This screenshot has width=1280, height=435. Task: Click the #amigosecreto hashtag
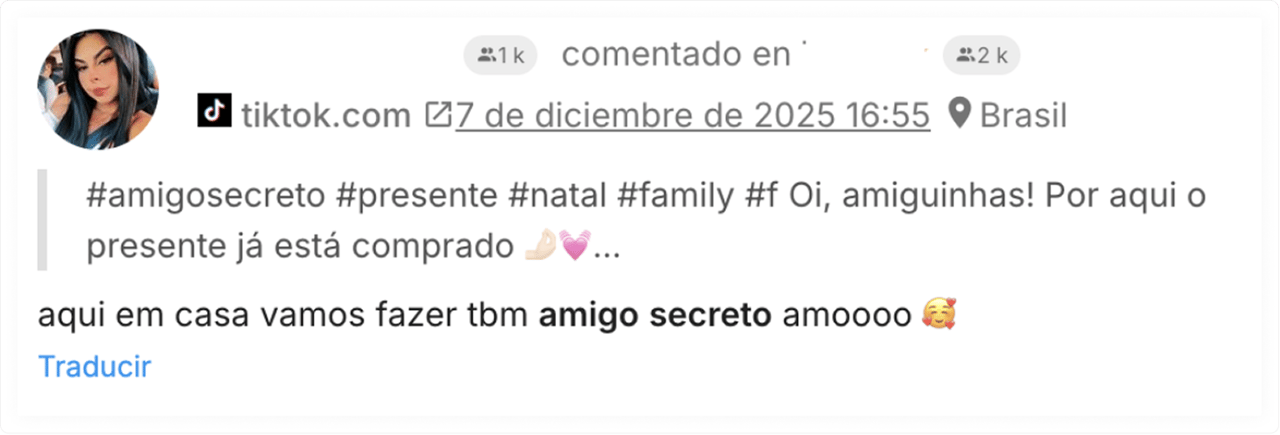click(x=206, y=196)
